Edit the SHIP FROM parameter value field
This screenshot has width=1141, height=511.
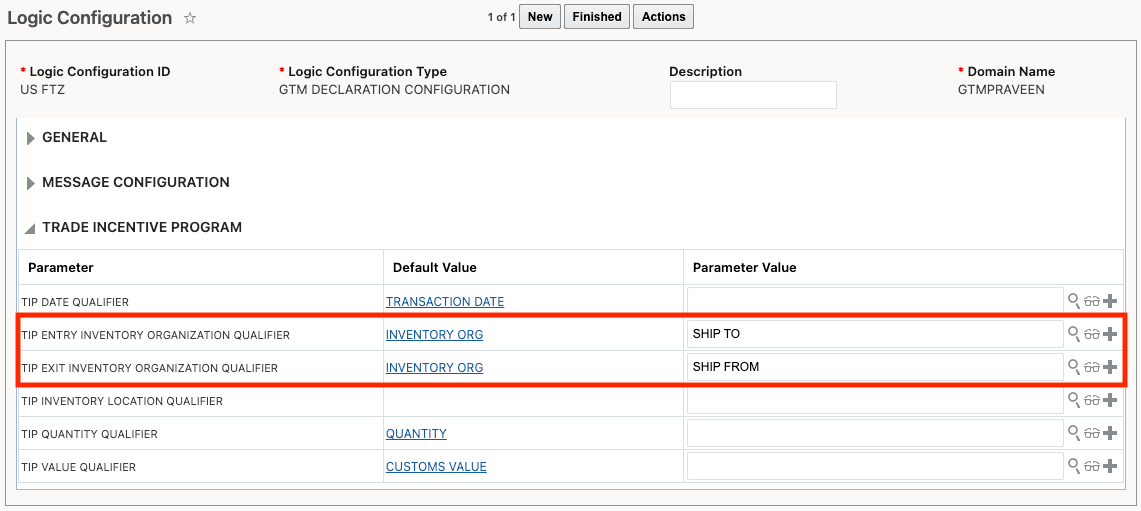875,367
